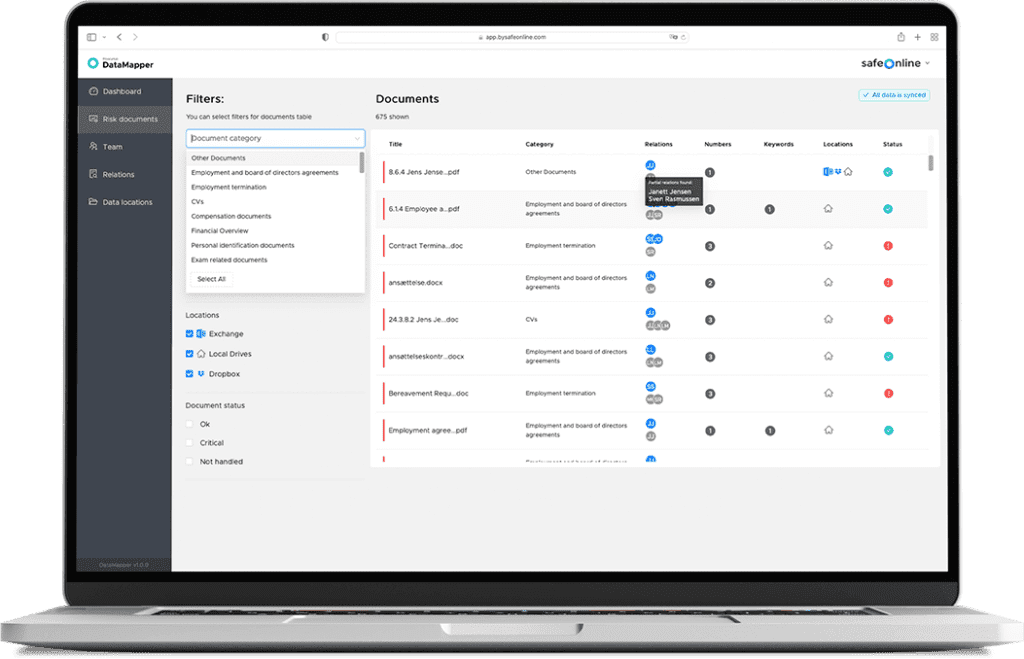Switch to the Risk documents section
Screen dimensions: 1024x659
click(x=130, y=118)
